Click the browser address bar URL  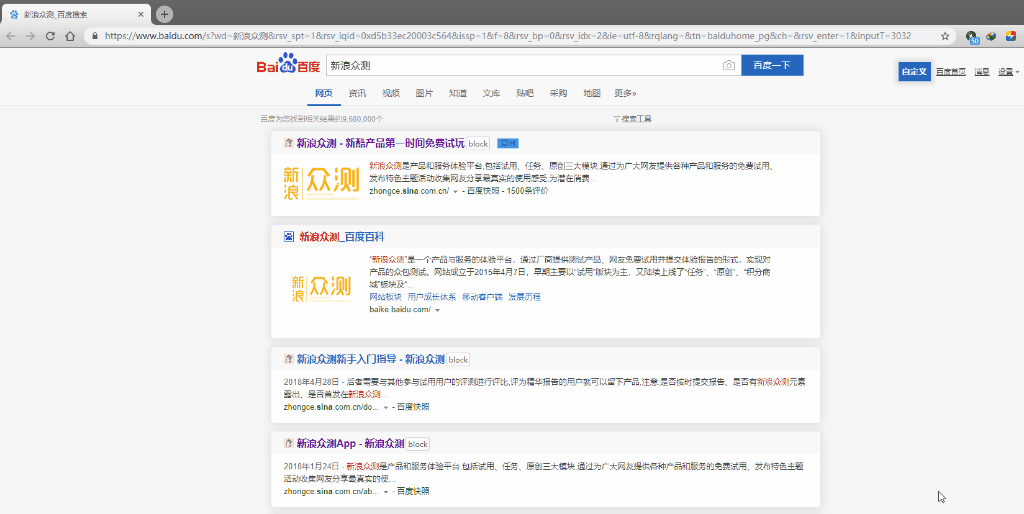point(507,36)
